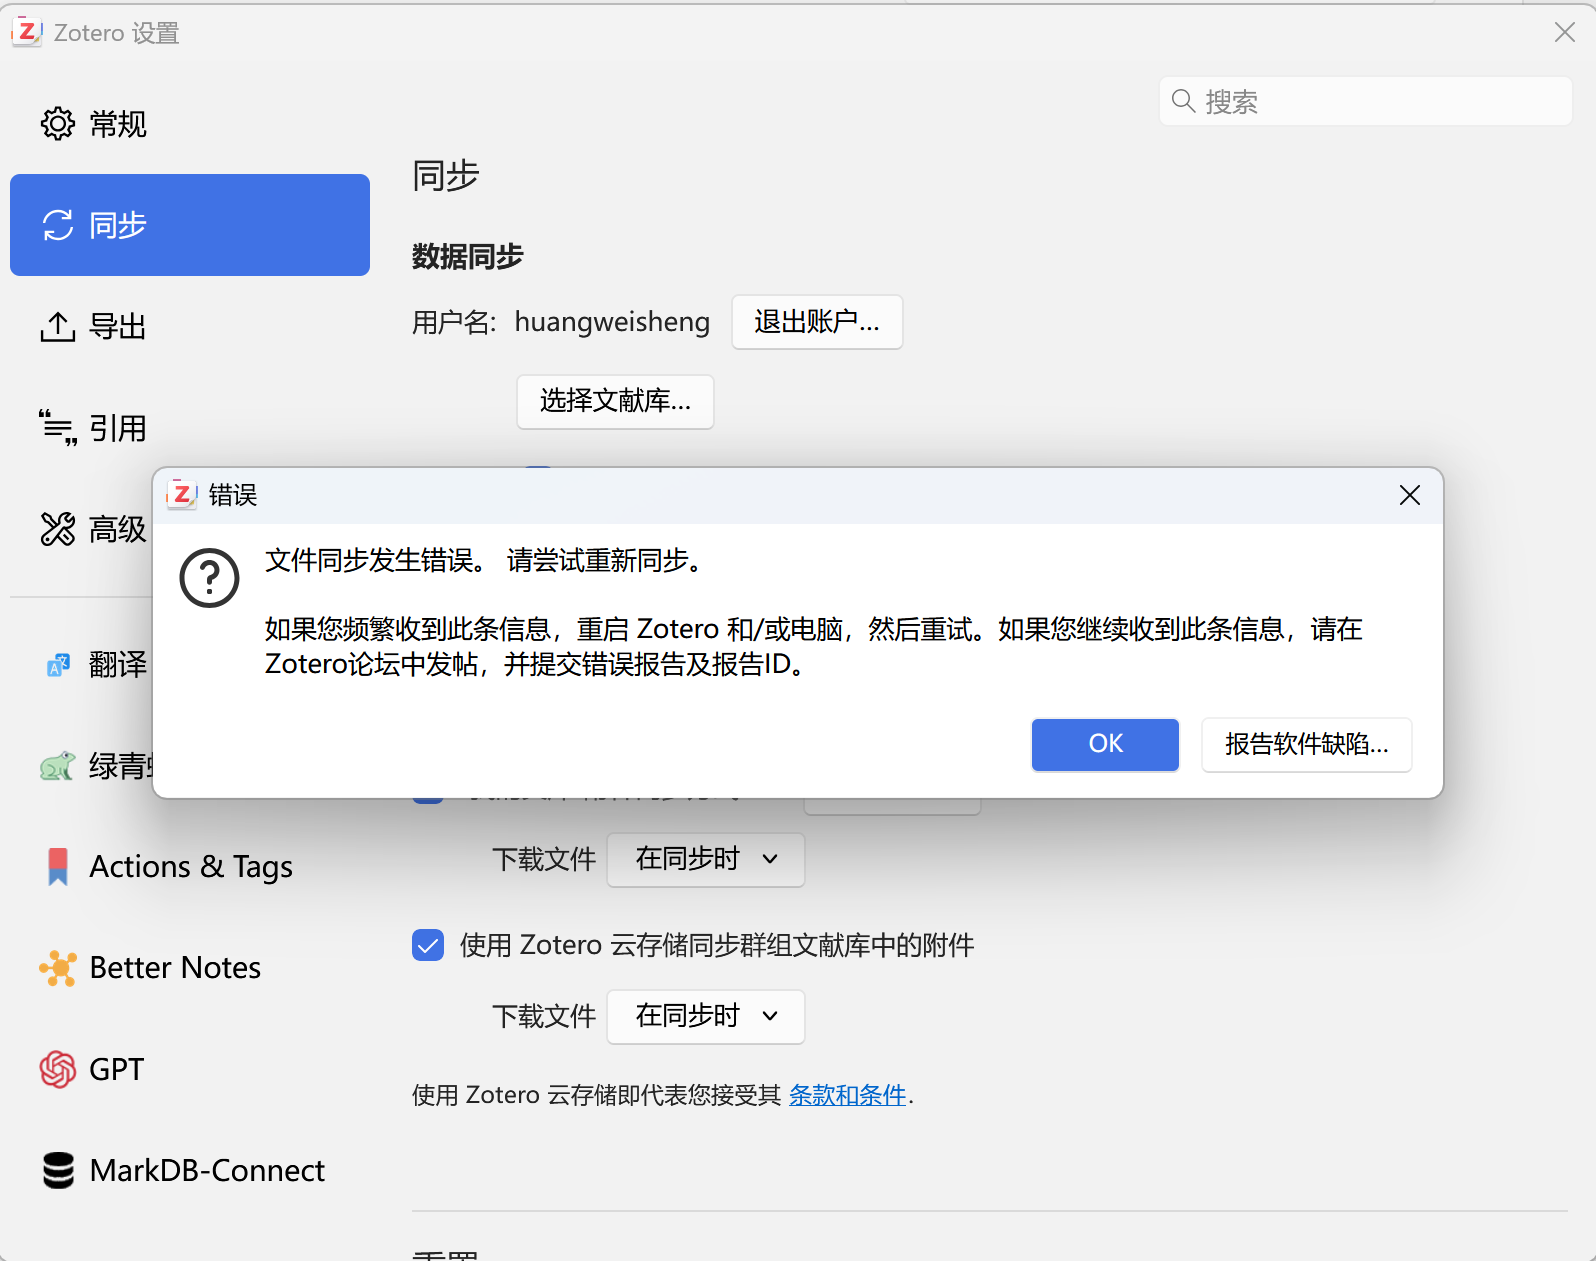Viewport: 1596px width, 1261px height.
Task: Switch to GPT settings pane
Action: pyautogui.click(x=190, y=1069)
